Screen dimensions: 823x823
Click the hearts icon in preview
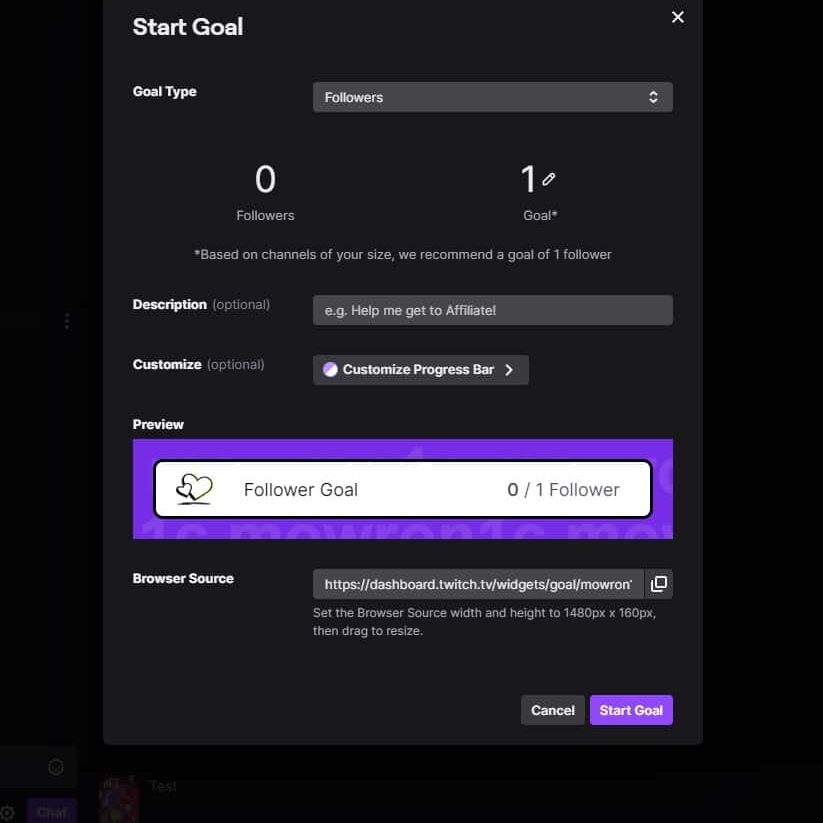click(194, 489)
